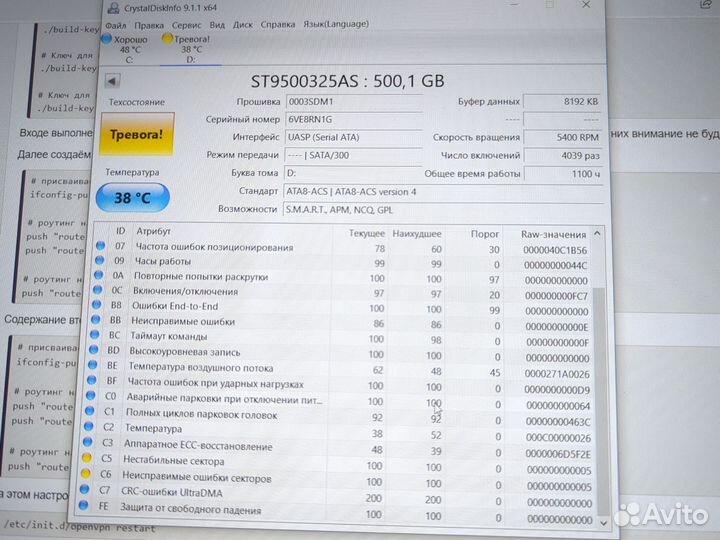720x540 pixels.
Task: Select the CRC-ошибки UltraDMA attribute text
Action: (x=172, y=492)
